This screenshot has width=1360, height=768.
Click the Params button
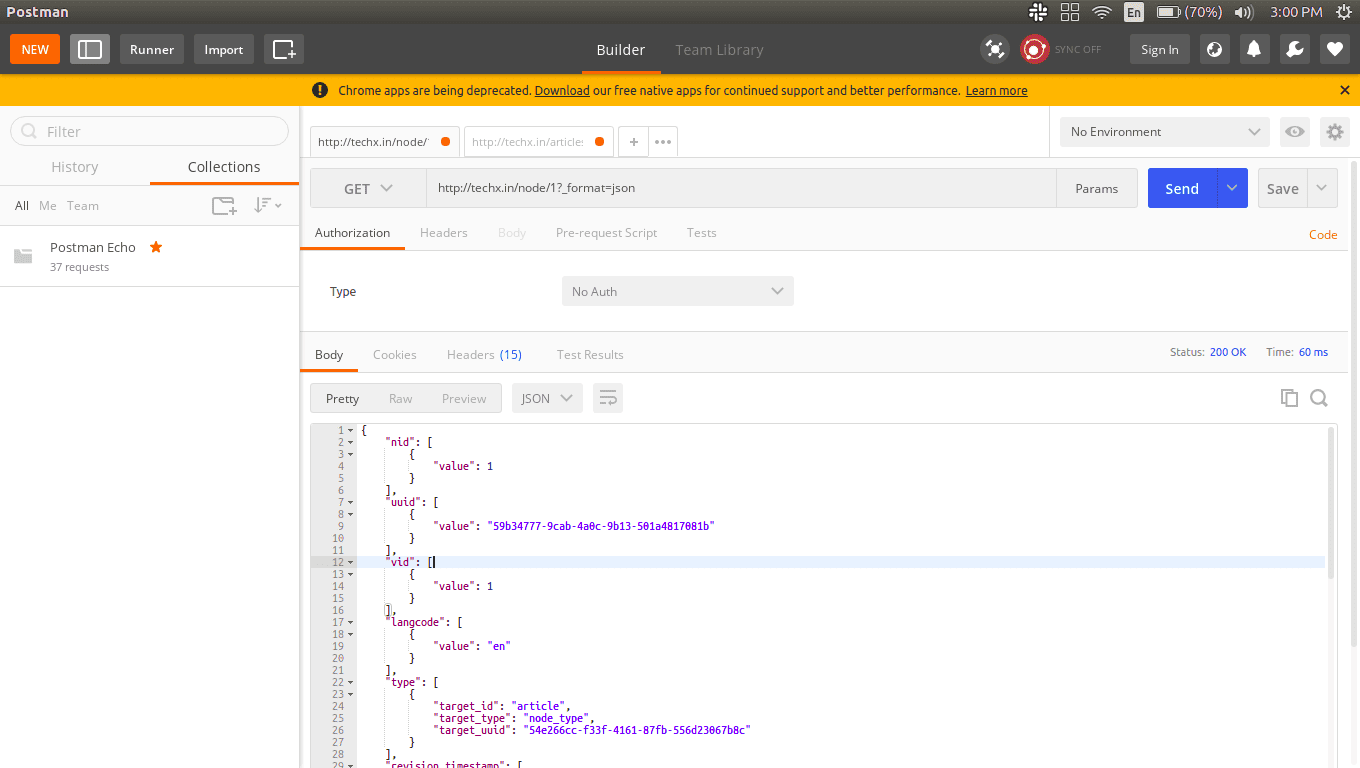1097,188
